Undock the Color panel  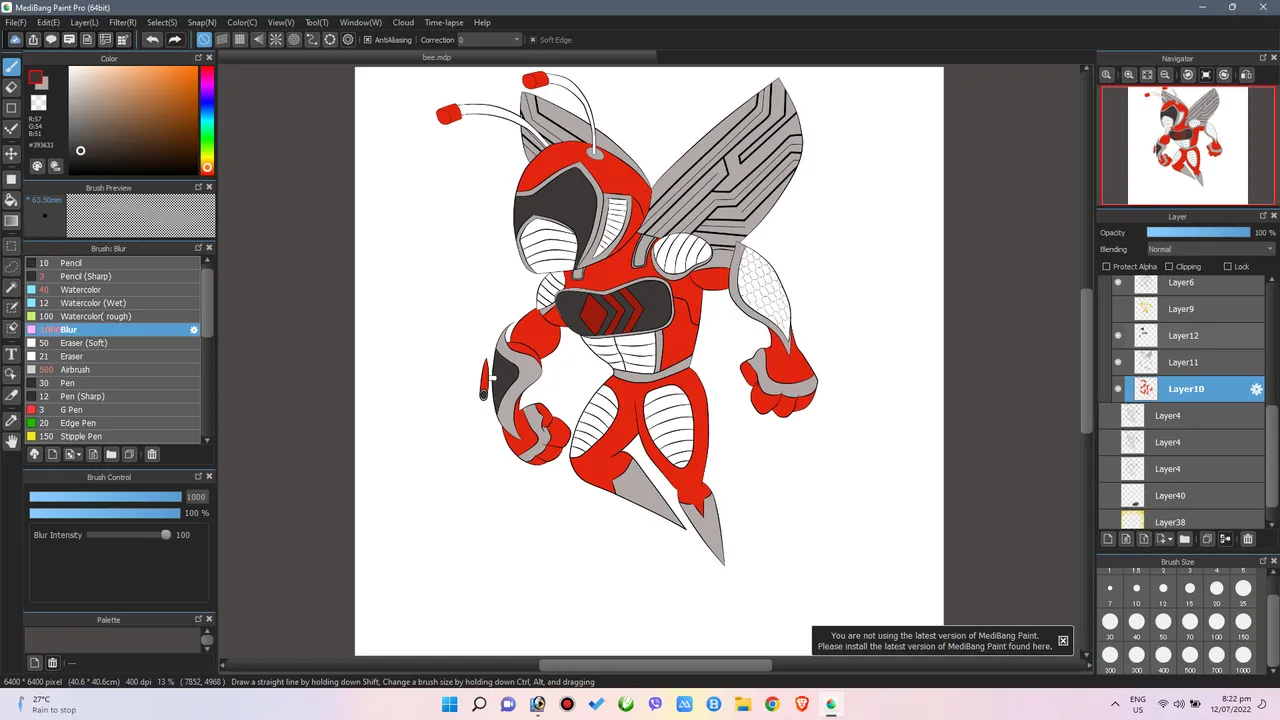click(198, 58)
